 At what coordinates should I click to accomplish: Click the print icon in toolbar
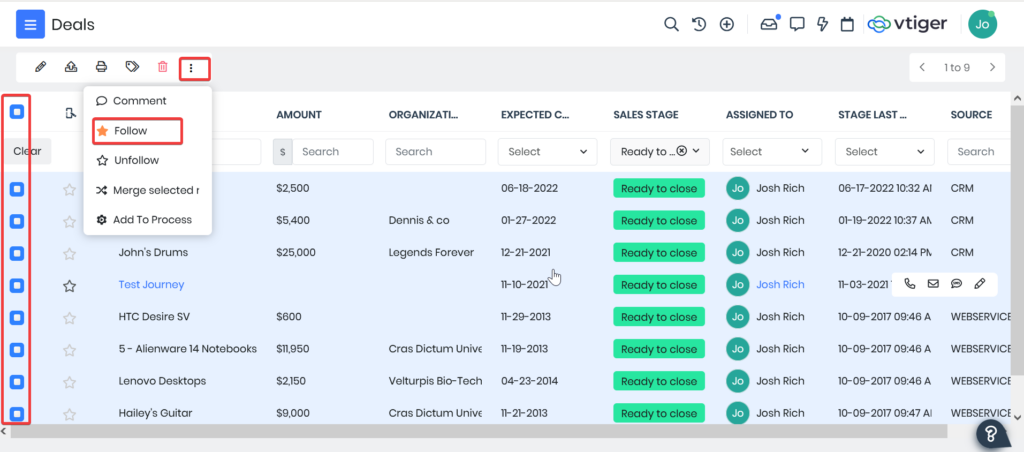click(x=101, y=67)
